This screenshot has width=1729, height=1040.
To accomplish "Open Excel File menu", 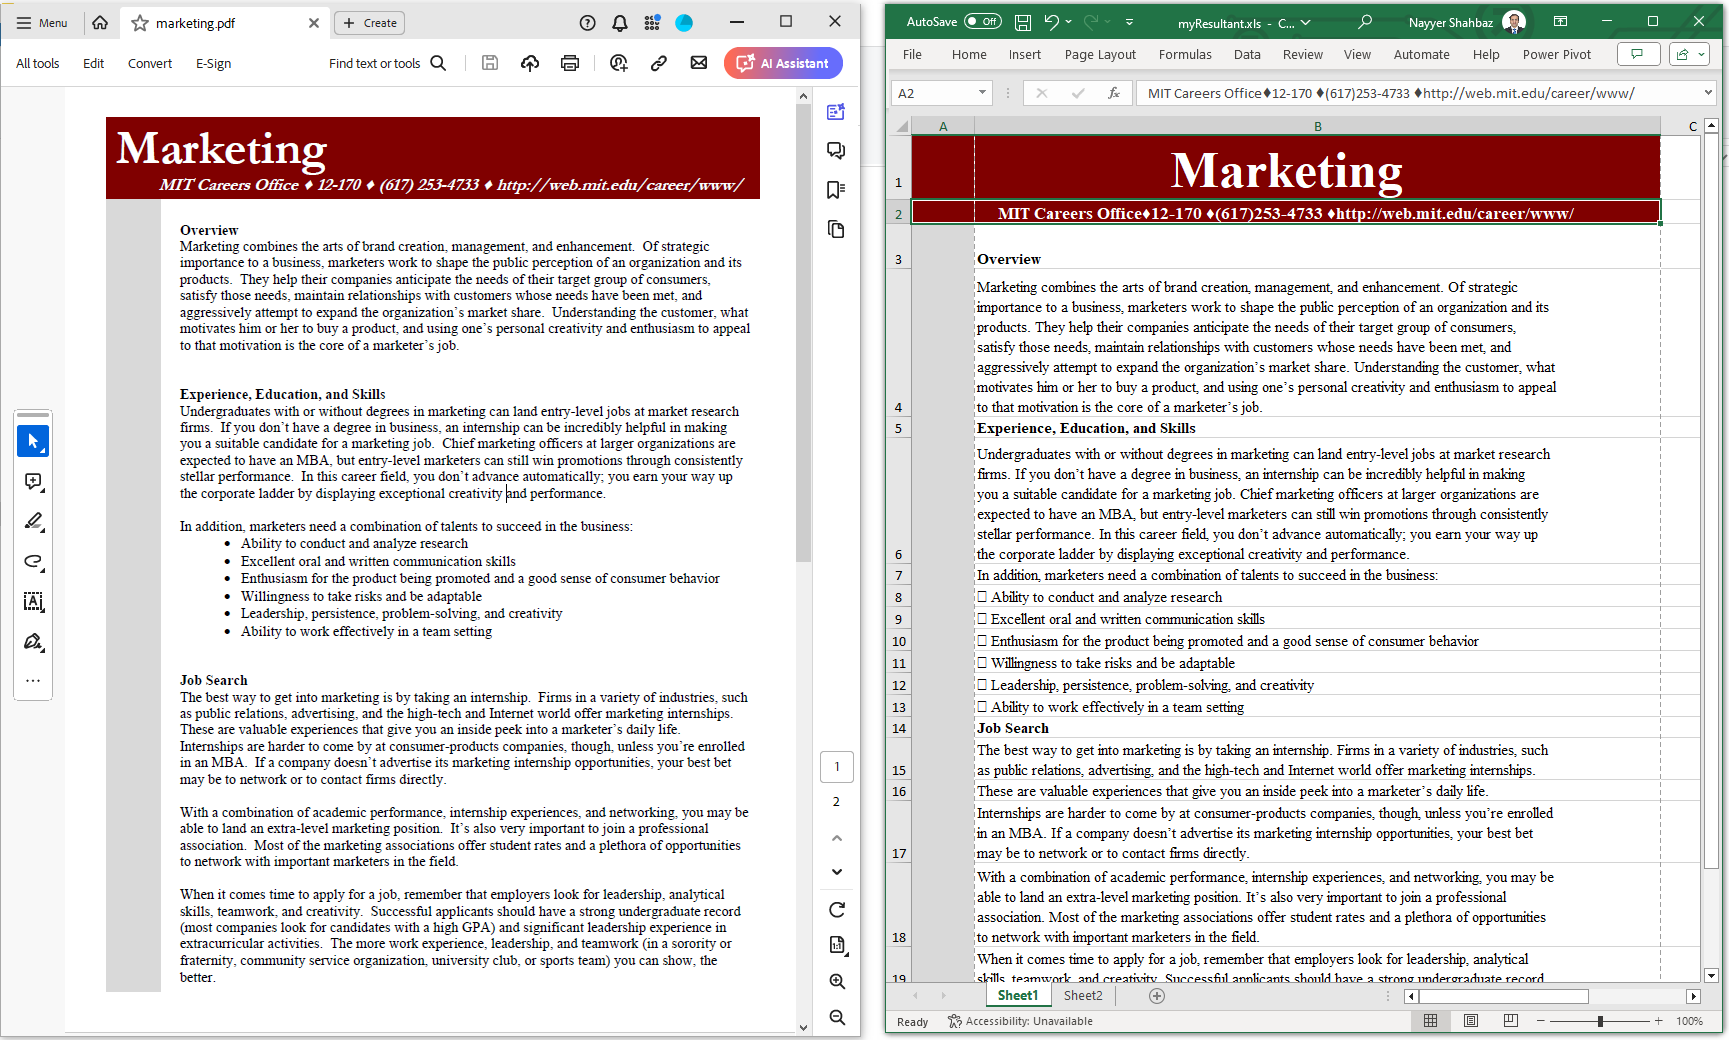I will [912, 55].
